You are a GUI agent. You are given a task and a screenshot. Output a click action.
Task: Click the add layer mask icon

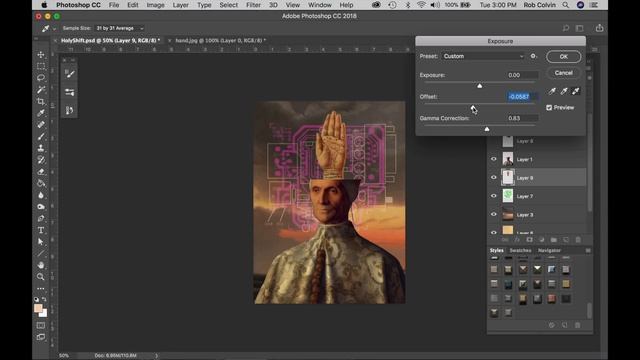(529, 240)
